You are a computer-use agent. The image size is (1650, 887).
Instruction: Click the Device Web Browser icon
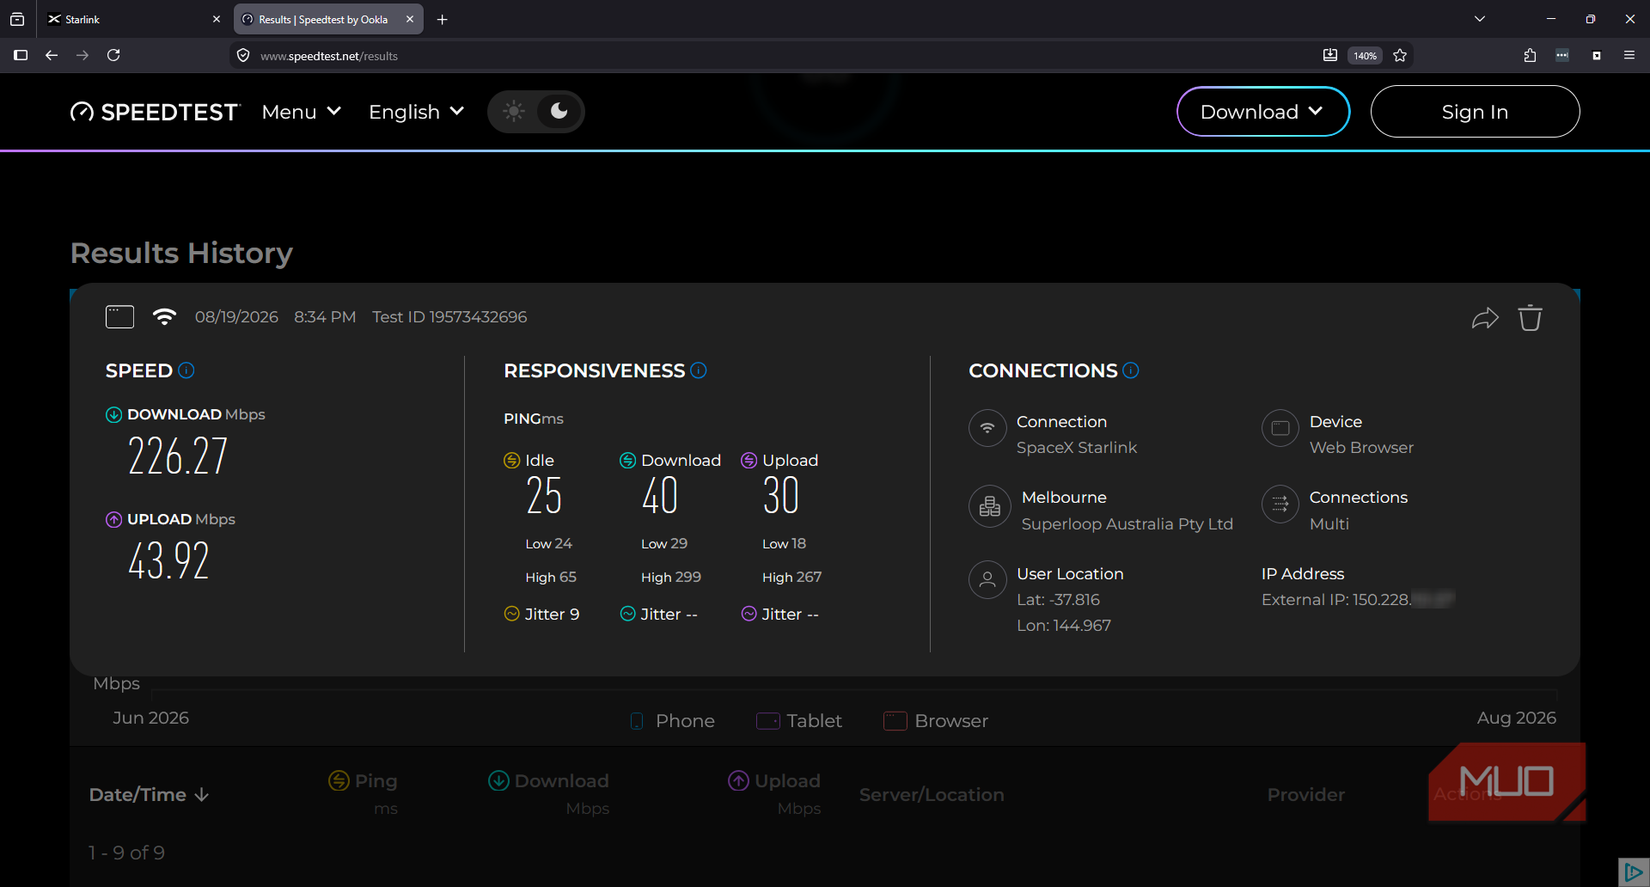[x=1280, y=428]
